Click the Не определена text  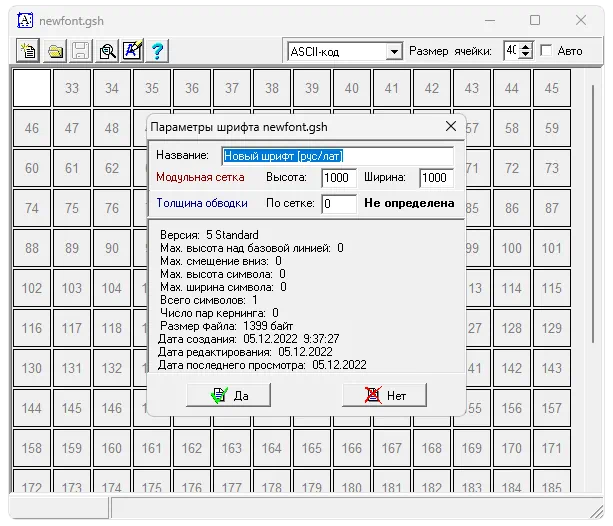(409, 203)
